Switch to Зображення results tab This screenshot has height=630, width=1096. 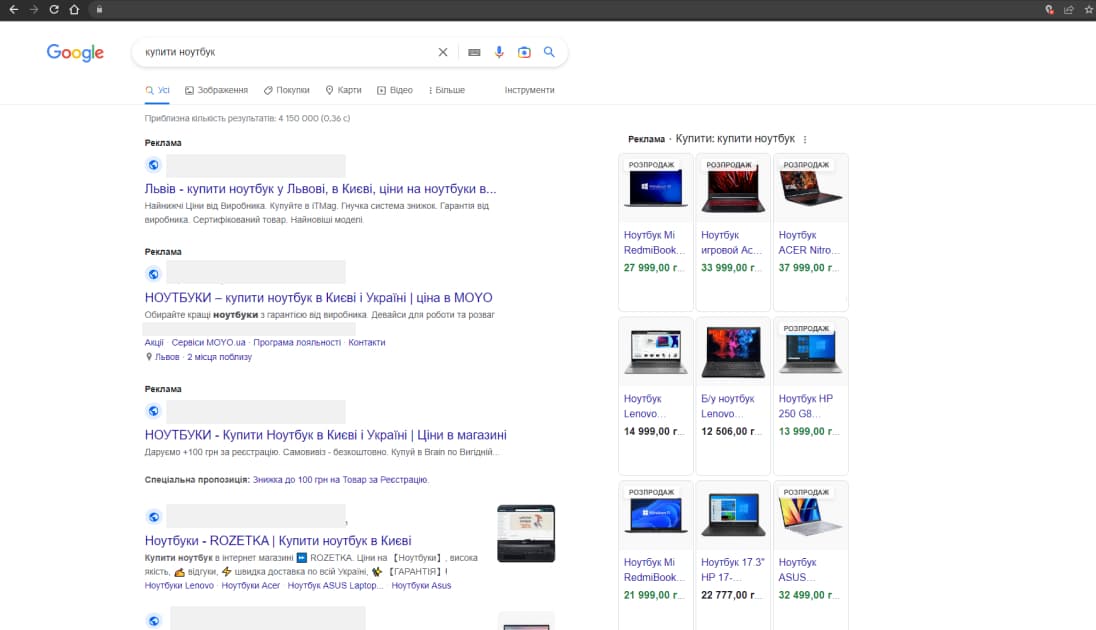point(216,90)
